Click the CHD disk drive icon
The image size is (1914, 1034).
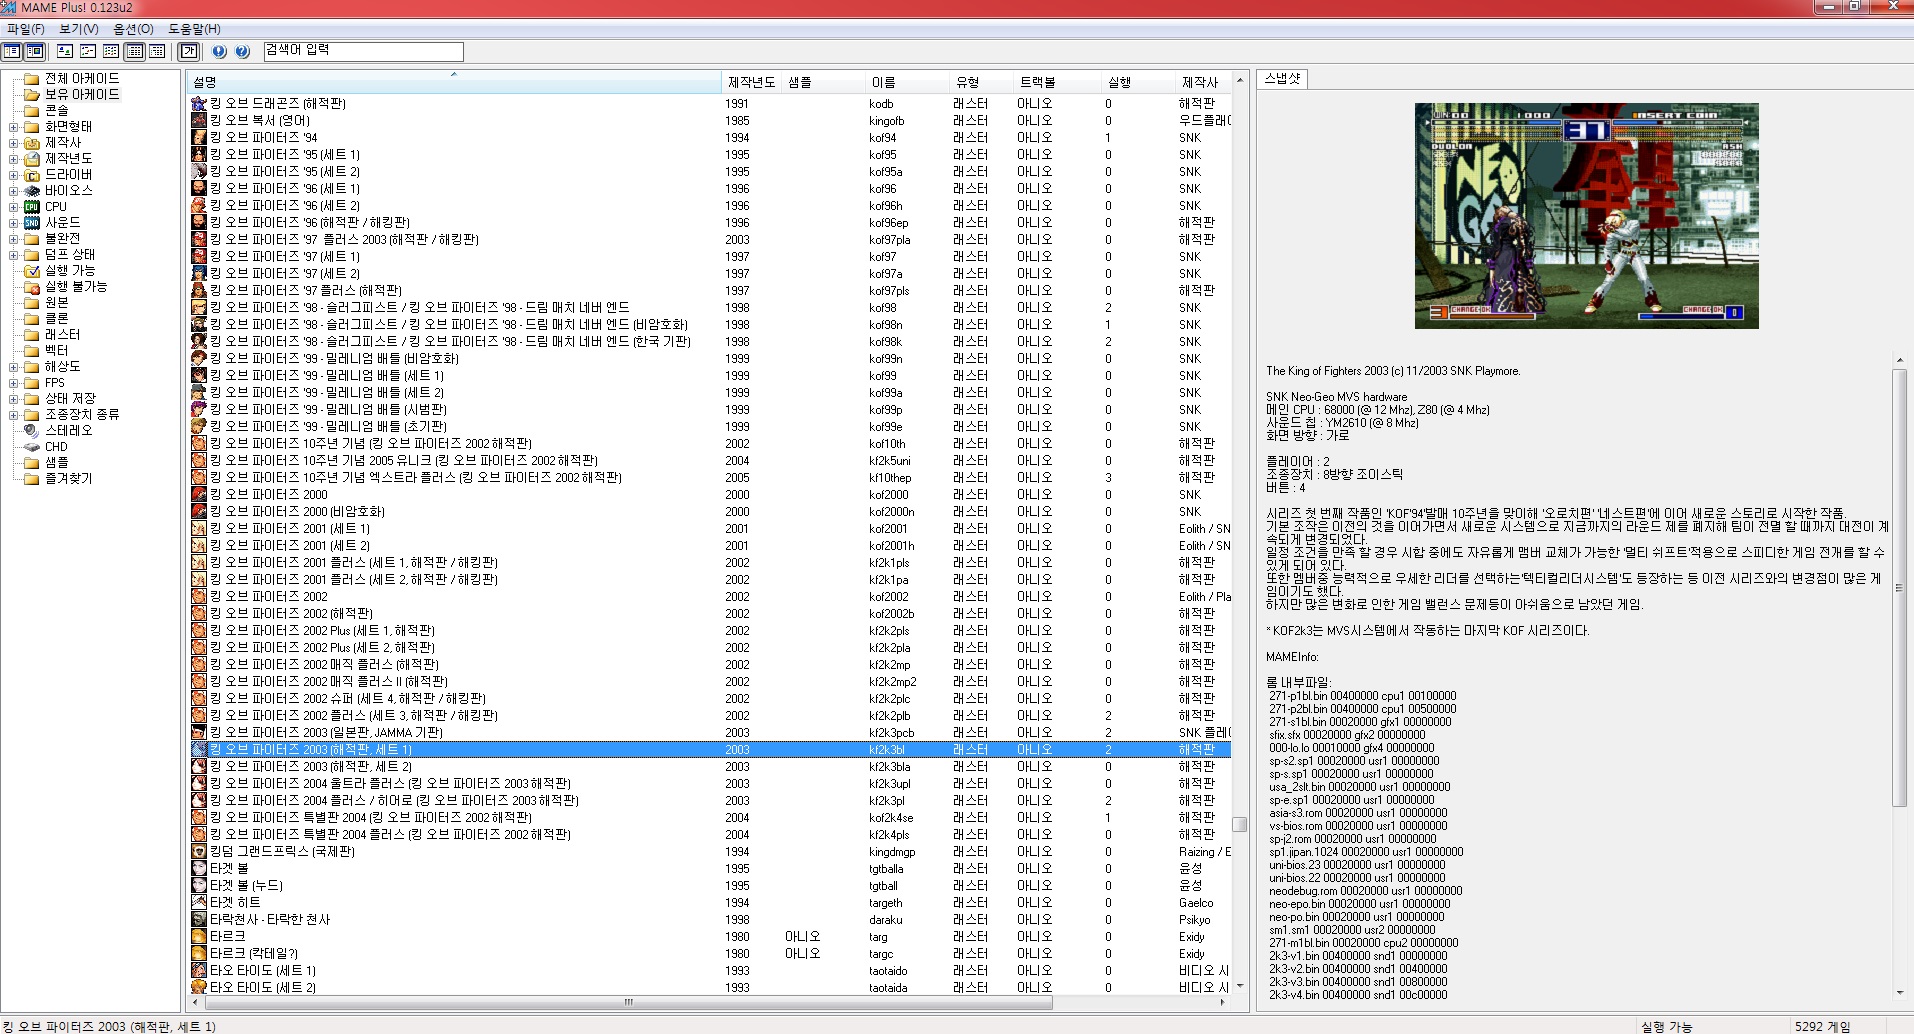click(32, 447)
